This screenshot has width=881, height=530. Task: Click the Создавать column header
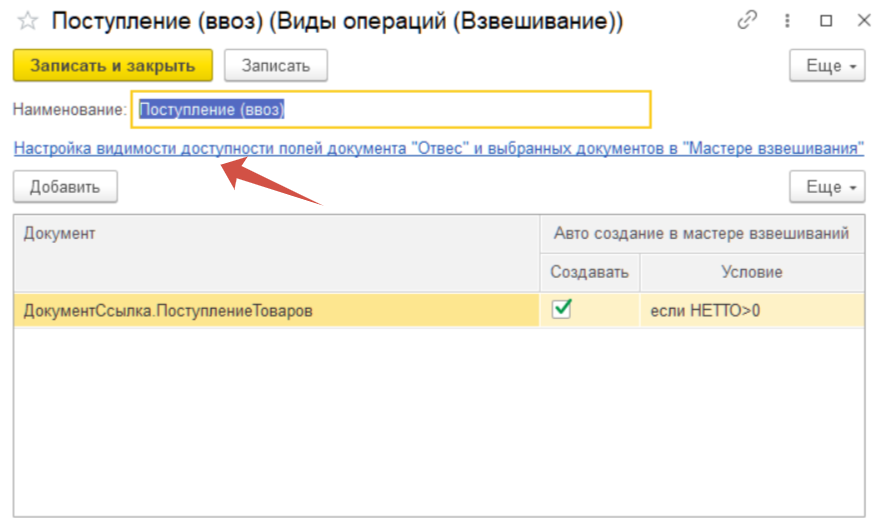click(590, 272)
